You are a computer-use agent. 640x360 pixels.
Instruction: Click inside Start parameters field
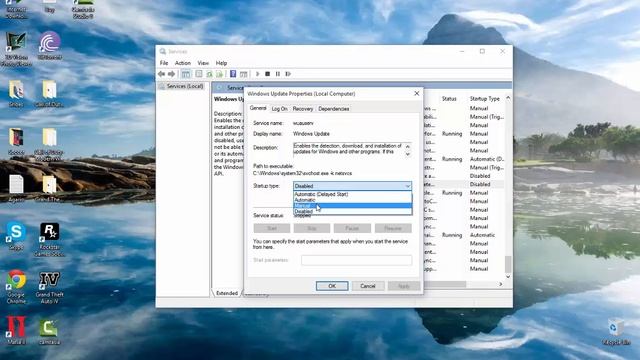pyautogui.click(x=357, y=260)
